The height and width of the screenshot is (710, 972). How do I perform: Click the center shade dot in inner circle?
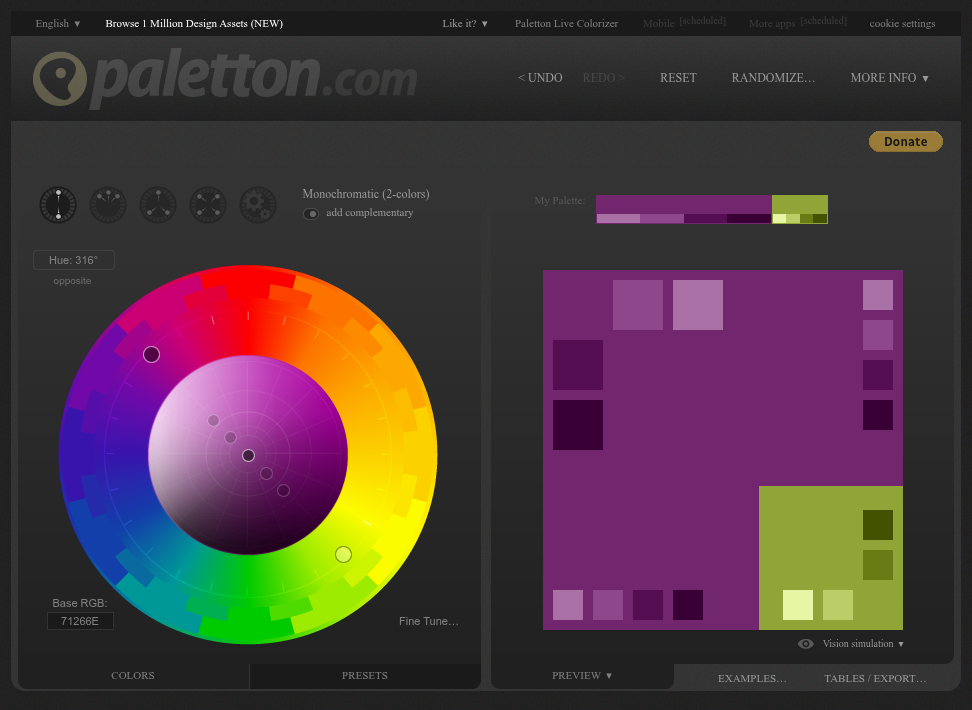tap(248, 456)
